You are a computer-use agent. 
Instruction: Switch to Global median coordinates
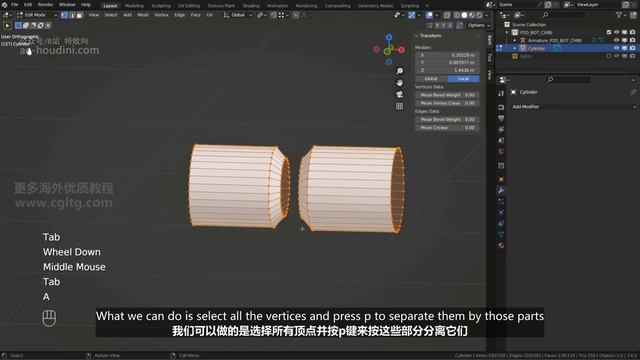(x=431, y=78)
